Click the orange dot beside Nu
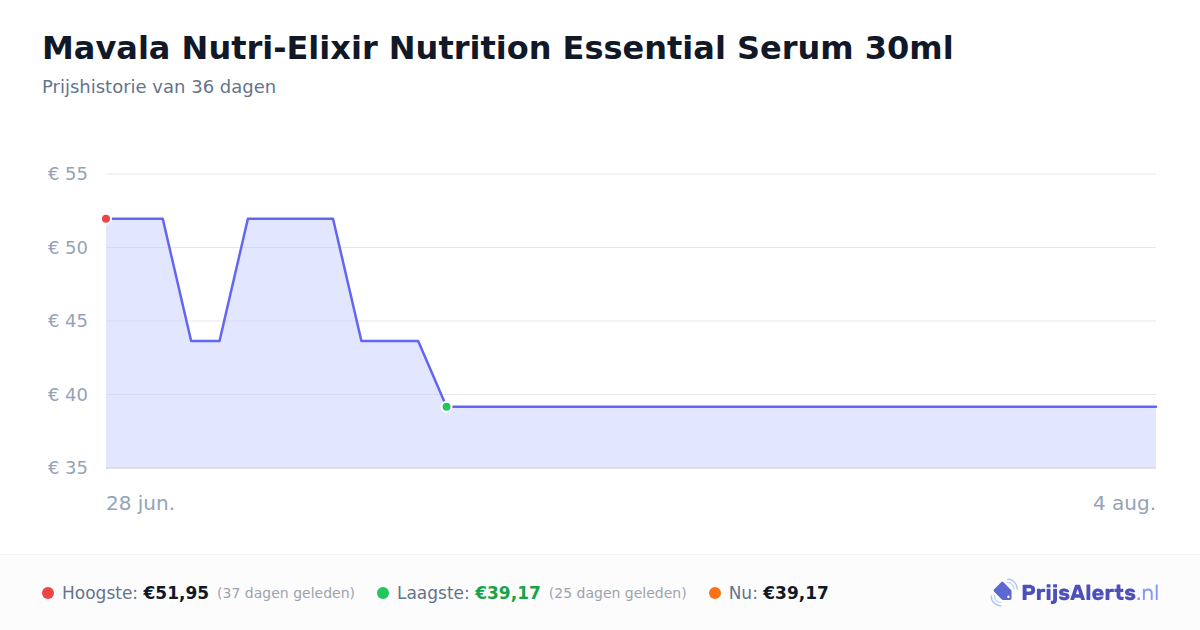Screen dimensions: 1200x630 pyautogui.click(x=715, y=593)
